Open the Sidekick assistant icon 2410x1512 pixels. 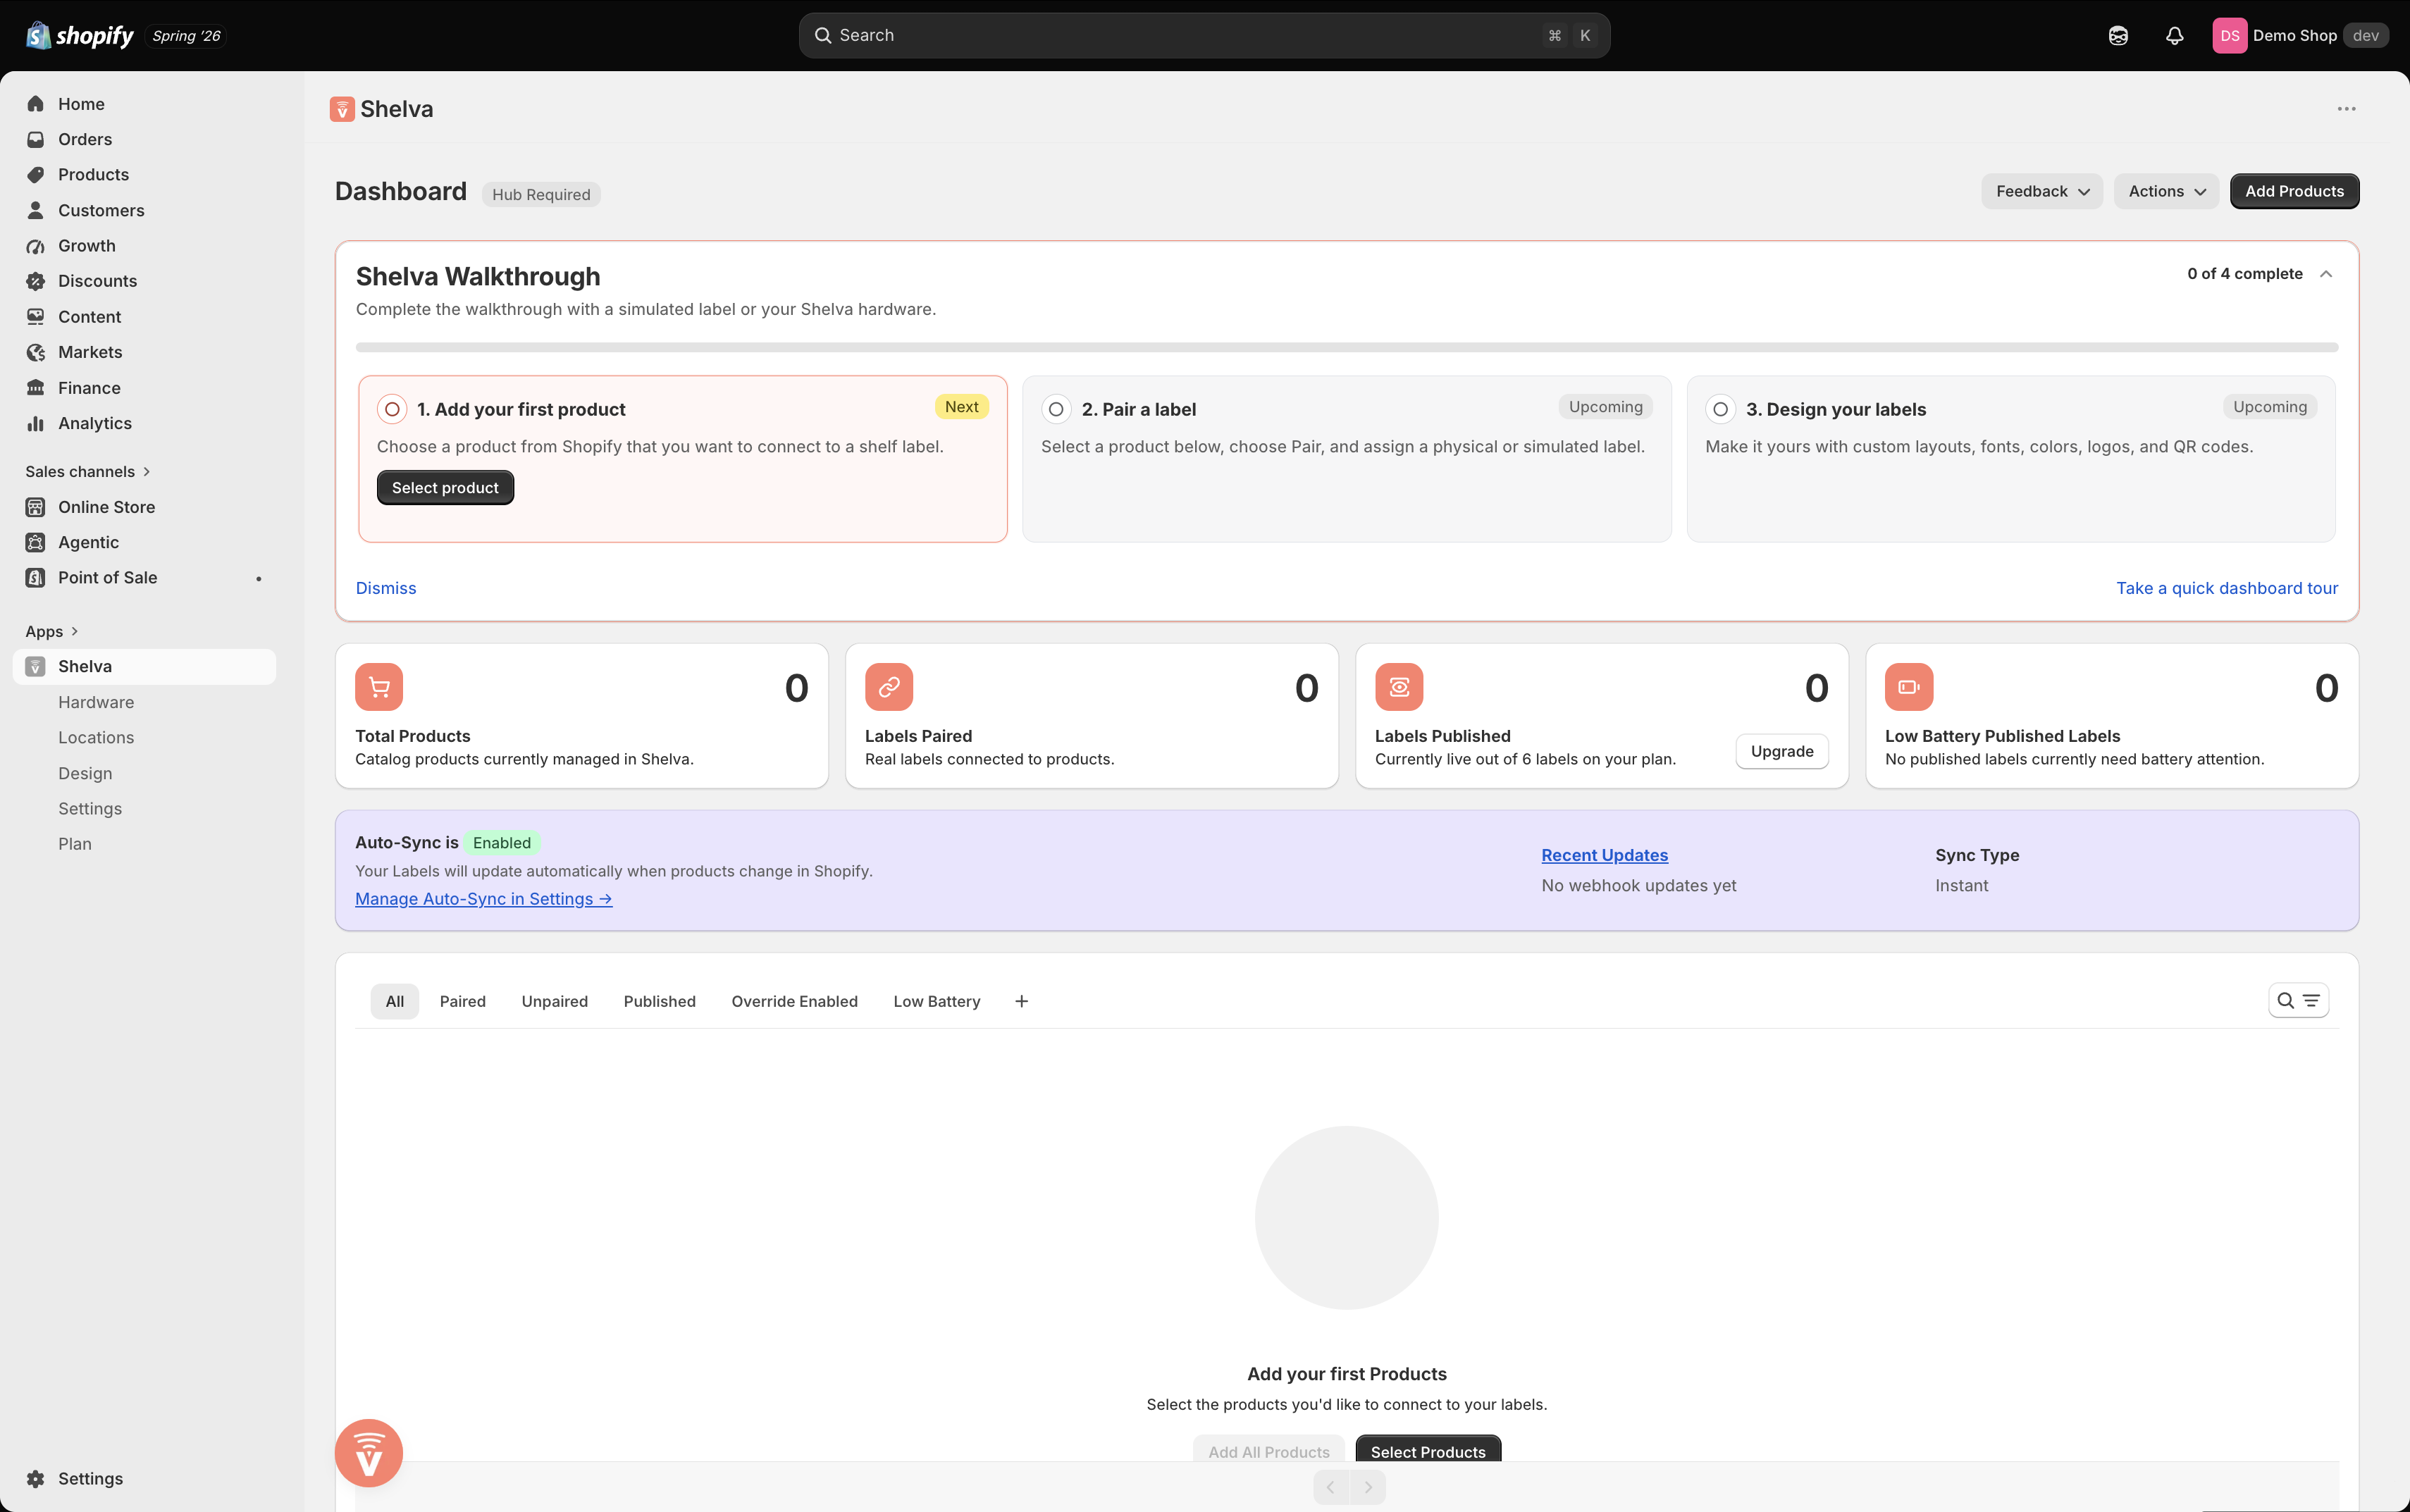point(2118,36)
